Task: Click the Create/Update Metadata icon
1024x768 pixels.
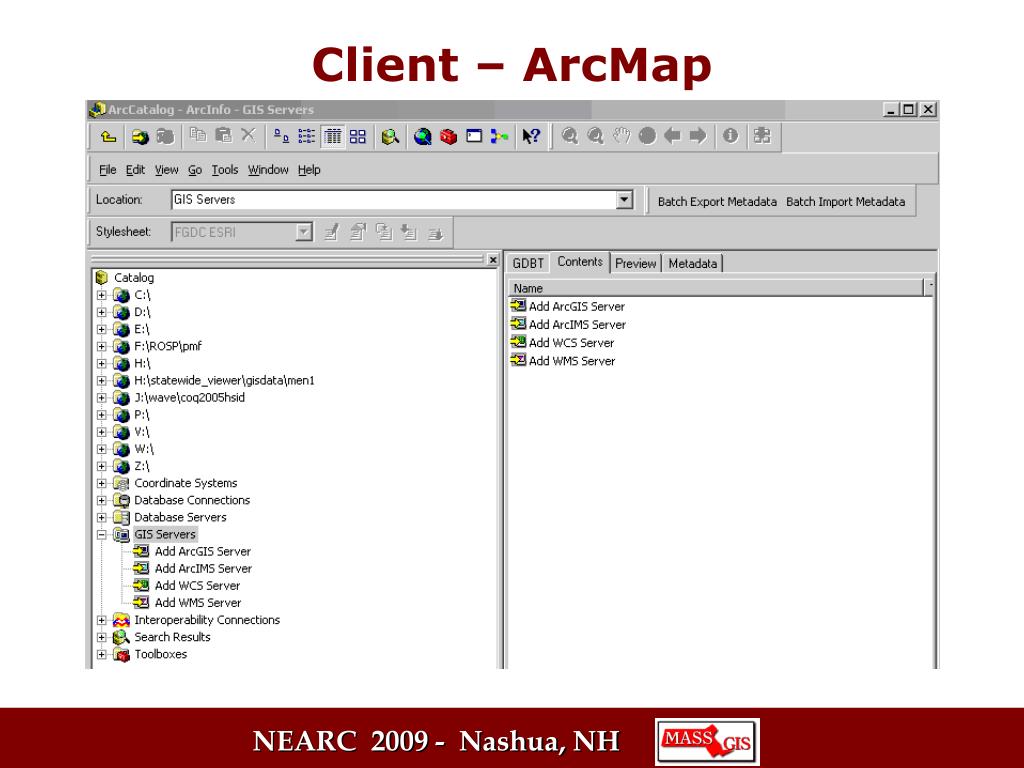Action: (x=383, y=232)
